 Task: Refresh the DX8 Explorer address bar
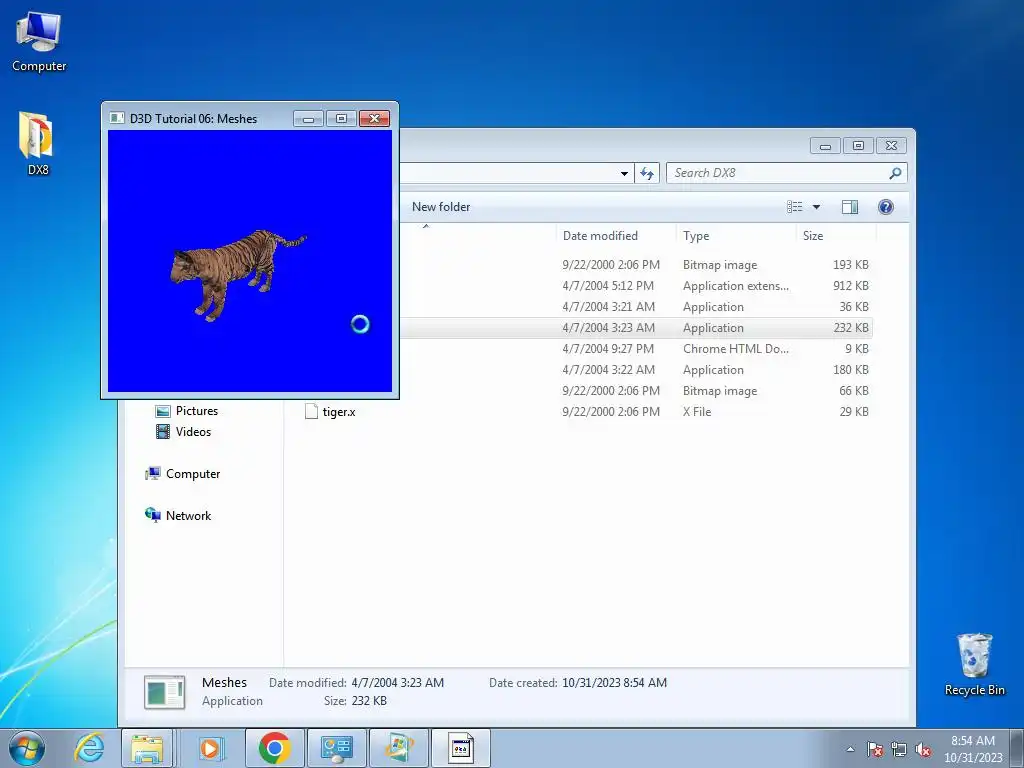pyautogui.click(x=647, y=173)
